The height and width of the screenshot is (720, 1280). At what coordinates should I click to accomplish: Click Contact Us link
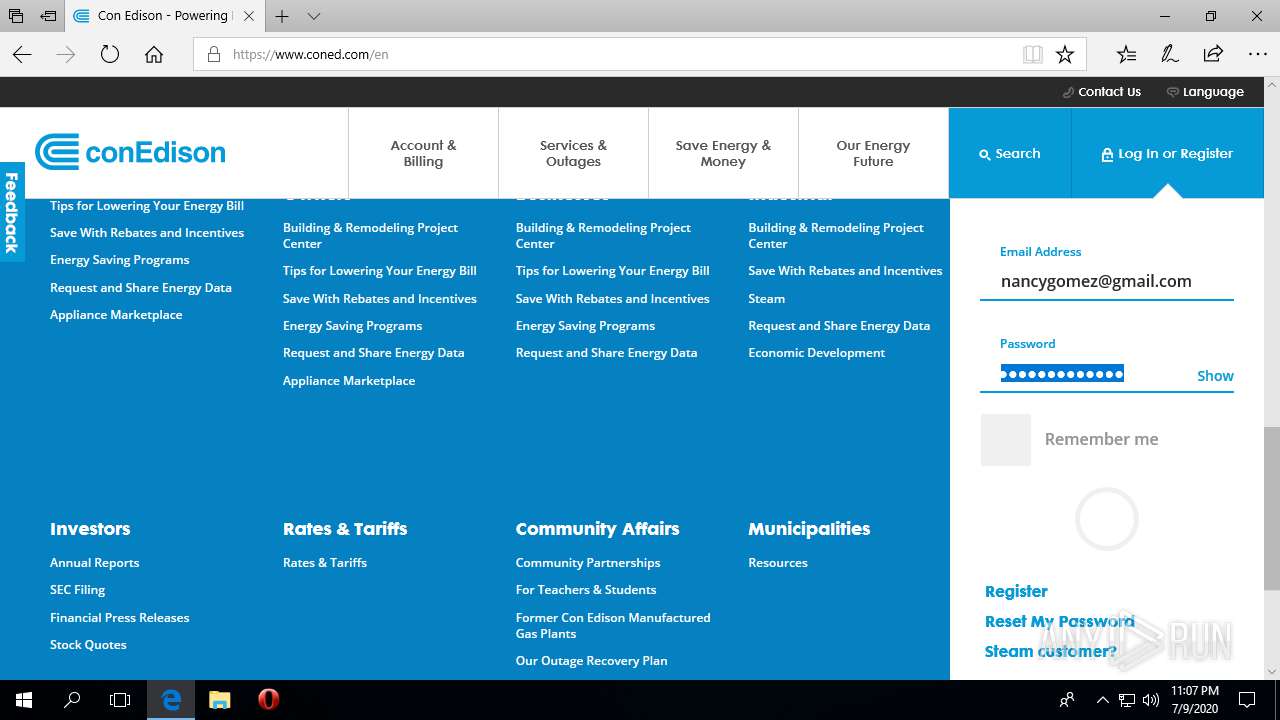(1101, 92)
